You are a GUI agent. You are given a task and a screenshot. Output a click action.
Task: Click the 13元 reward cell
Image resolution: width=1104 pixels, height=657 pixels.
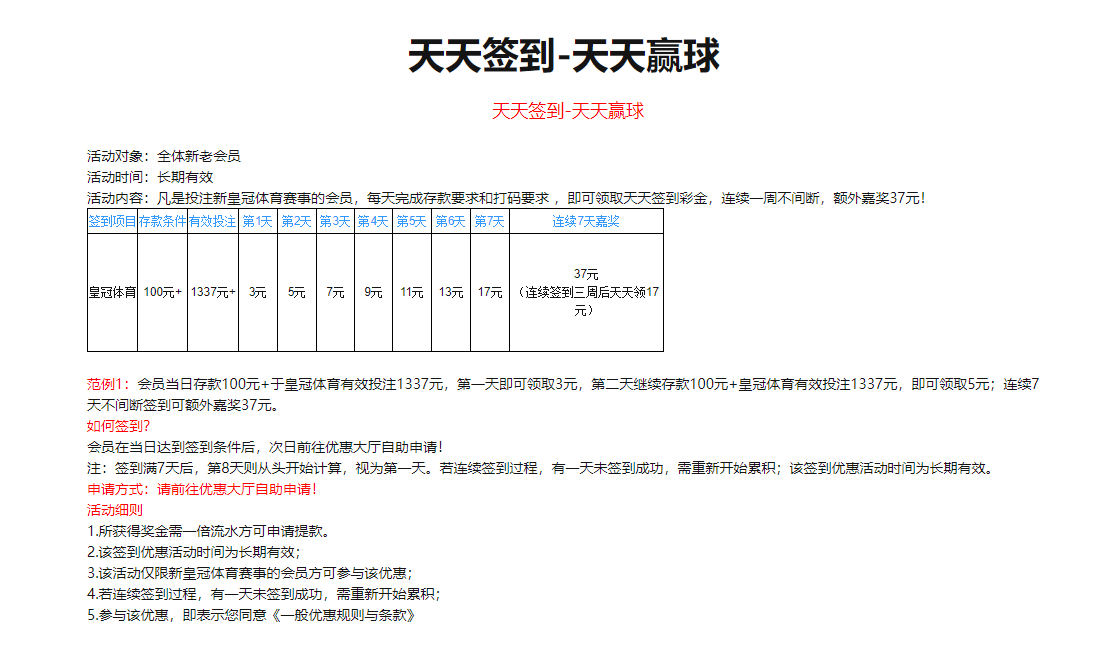[x=451, y=292]
